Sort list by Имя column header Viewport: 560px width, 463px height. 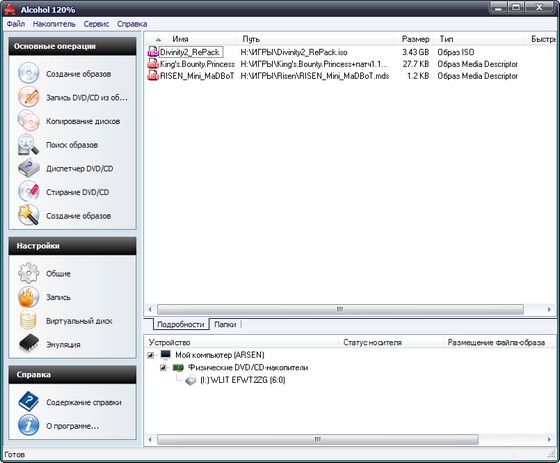pos(180,39)
